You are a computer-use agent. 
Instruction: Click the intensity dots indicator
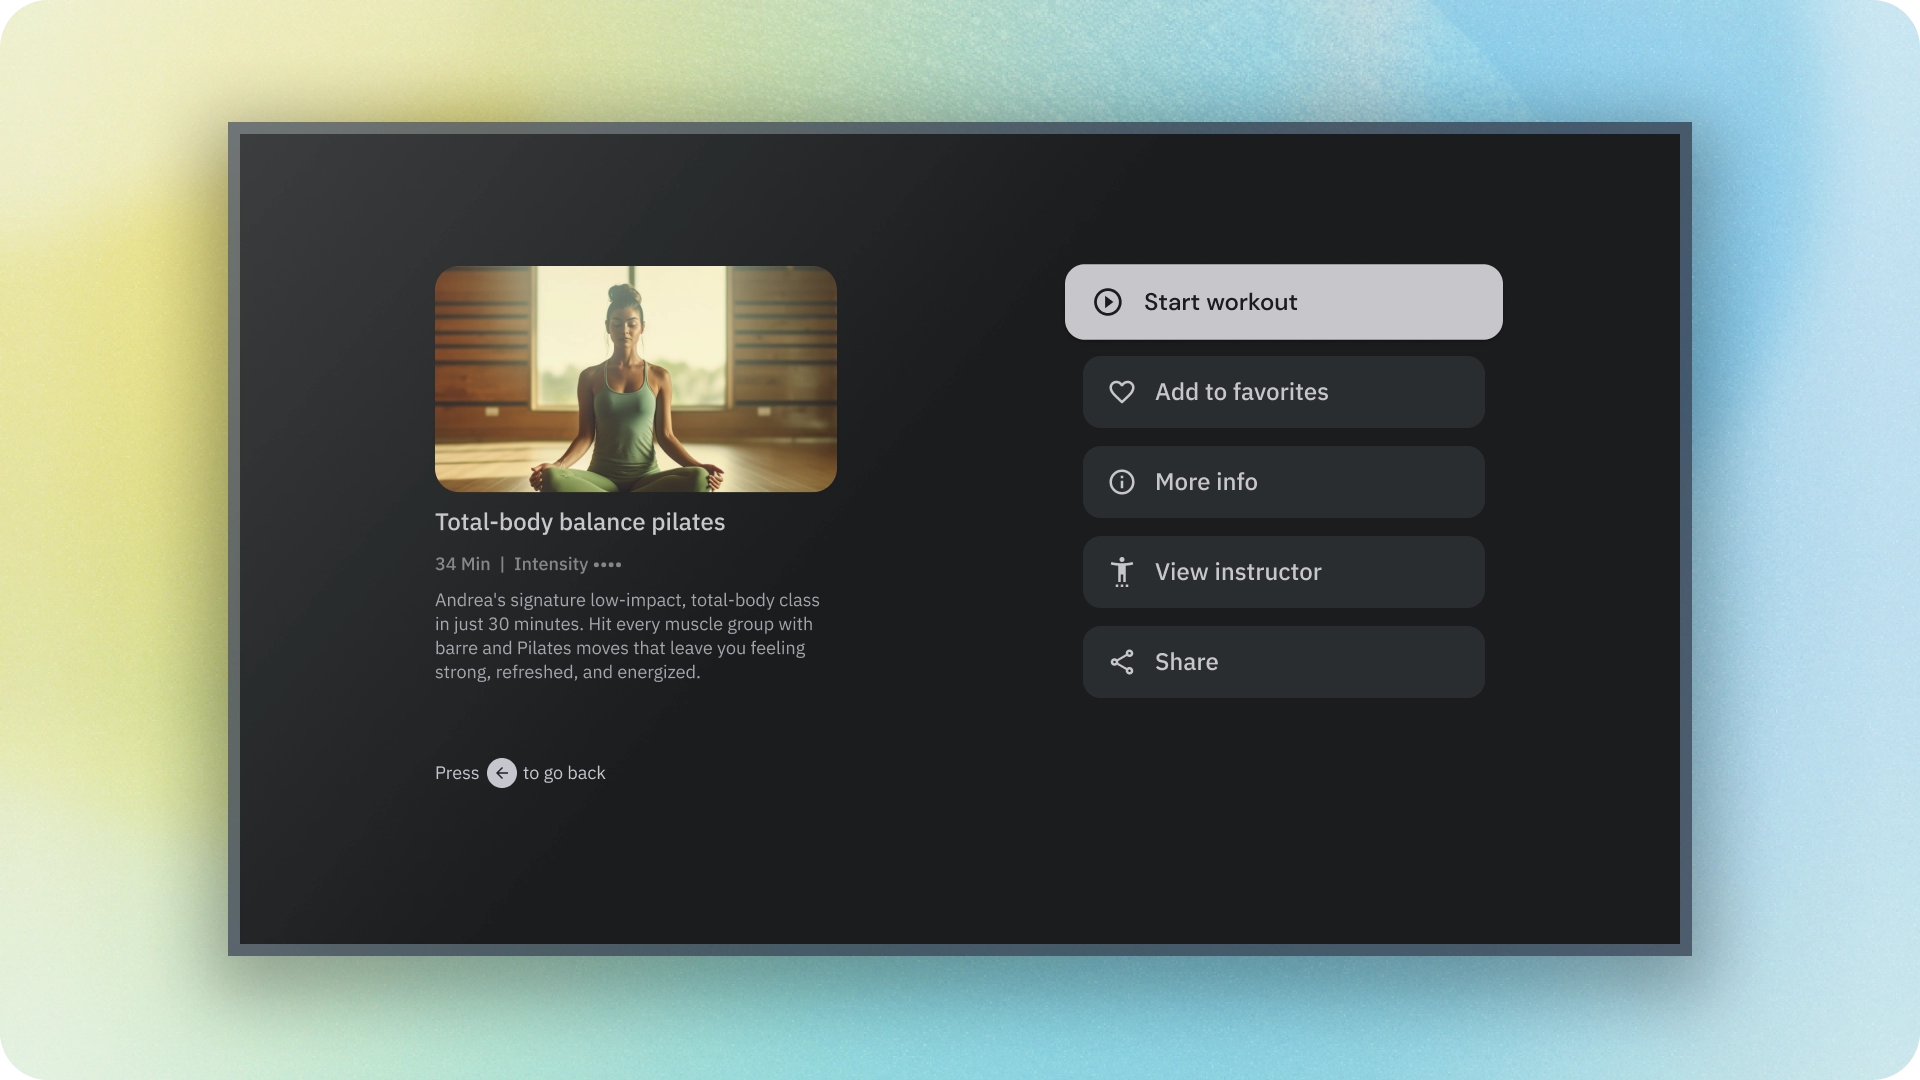(x=607, y=565)
